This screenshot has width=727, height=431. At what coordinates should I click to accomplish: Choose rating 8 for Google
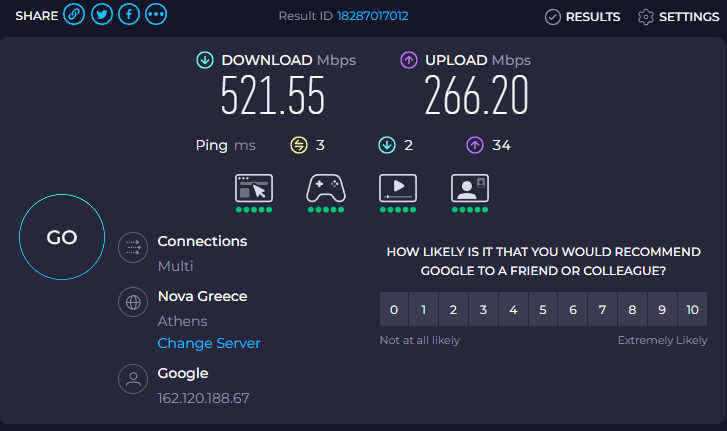coord(632,310)
